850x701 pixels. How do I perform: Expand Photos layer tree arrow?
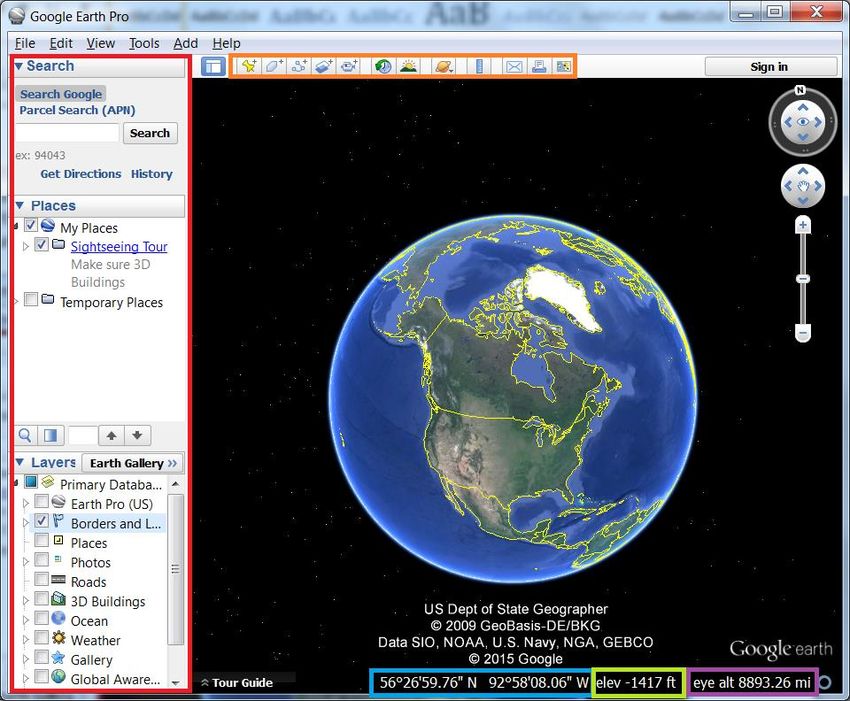click(25, 562)
